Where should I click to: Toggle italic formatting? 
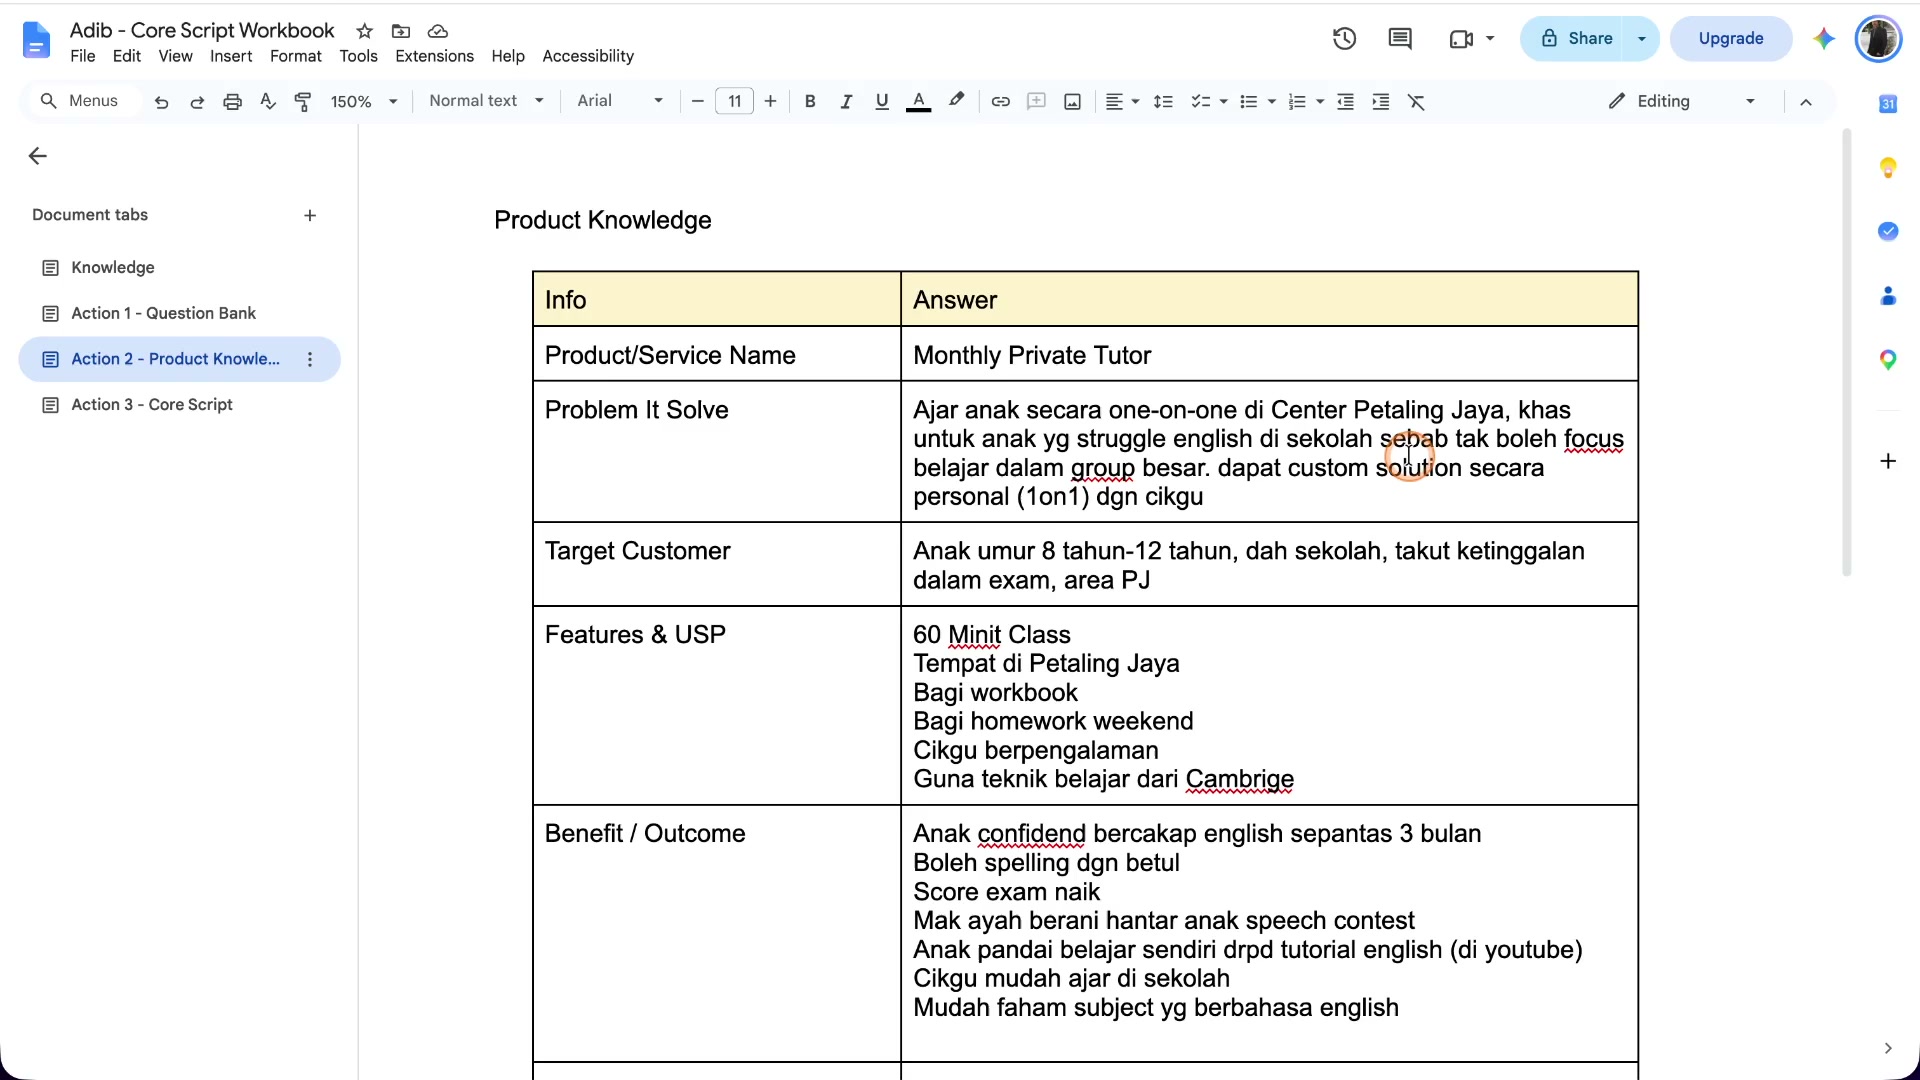[846, 102]
